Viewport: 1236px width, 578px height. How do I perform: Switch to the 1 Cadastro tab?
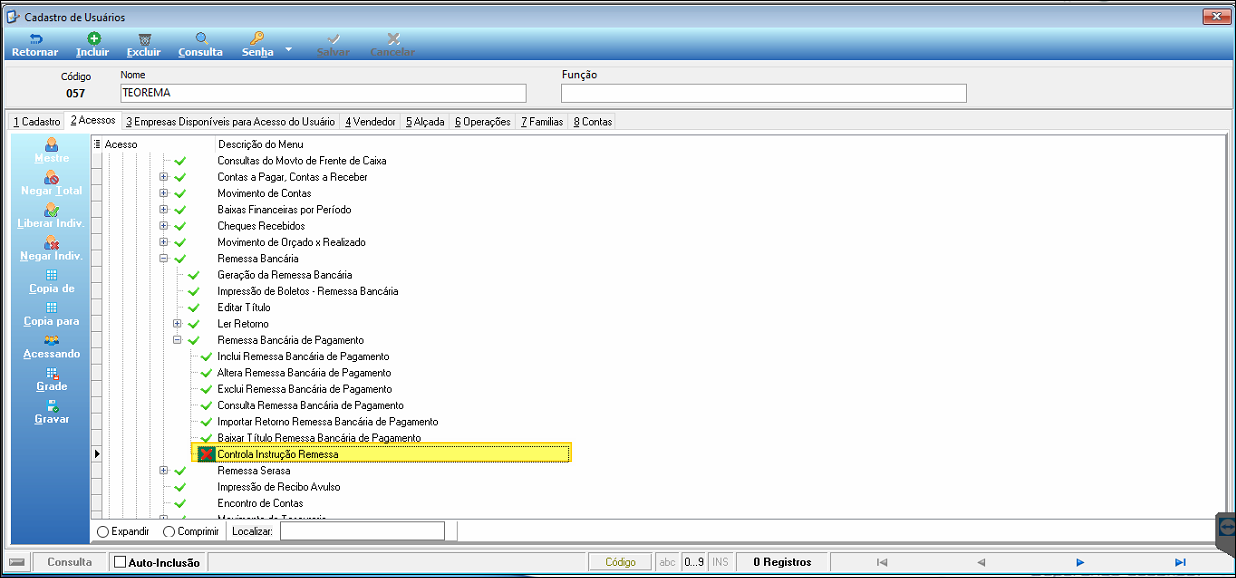click(37, 121)
